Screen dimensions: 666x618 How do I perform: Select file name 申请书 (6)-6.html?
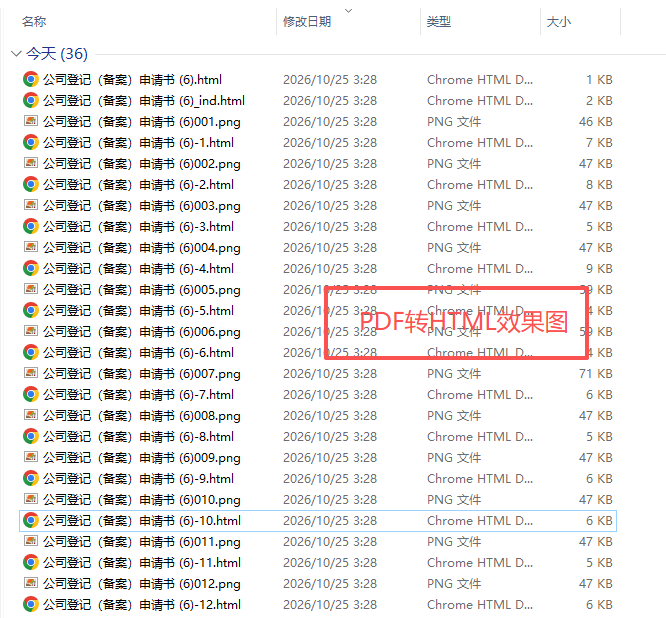click(138, 353)
